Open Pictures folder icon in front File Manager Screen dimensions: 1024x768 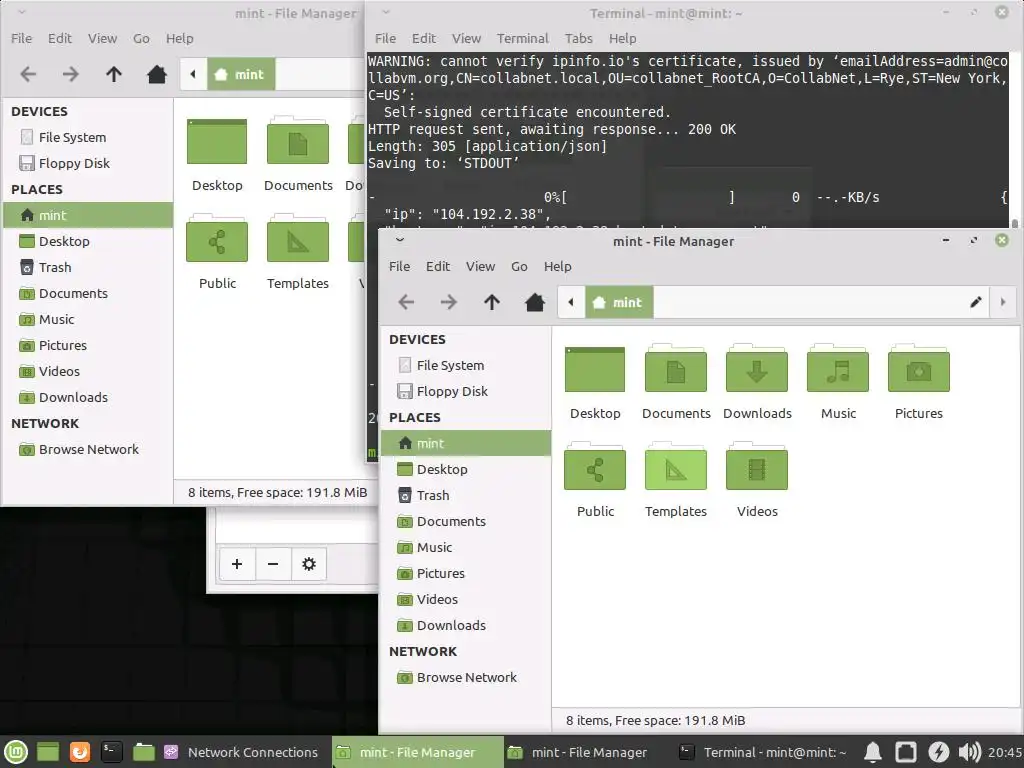(x=919, y=370)
